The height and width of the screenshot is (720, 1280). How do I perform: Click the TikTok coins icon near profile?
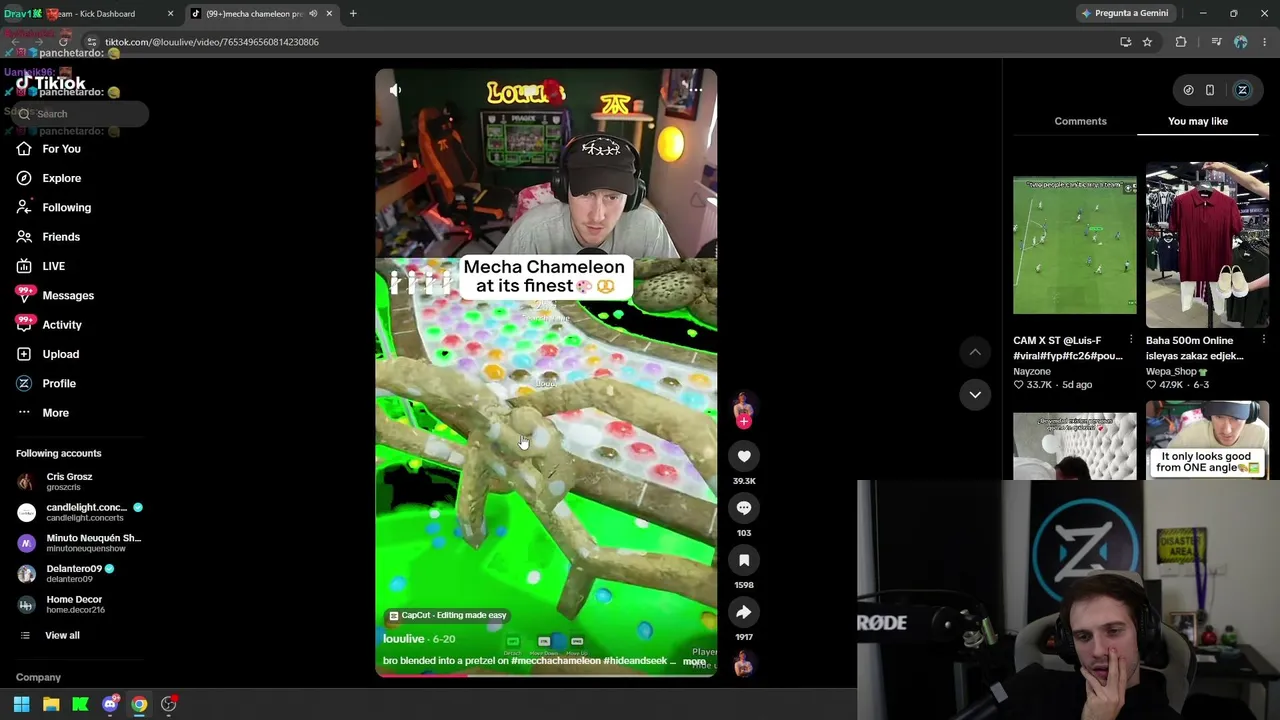coord(1188,90)
